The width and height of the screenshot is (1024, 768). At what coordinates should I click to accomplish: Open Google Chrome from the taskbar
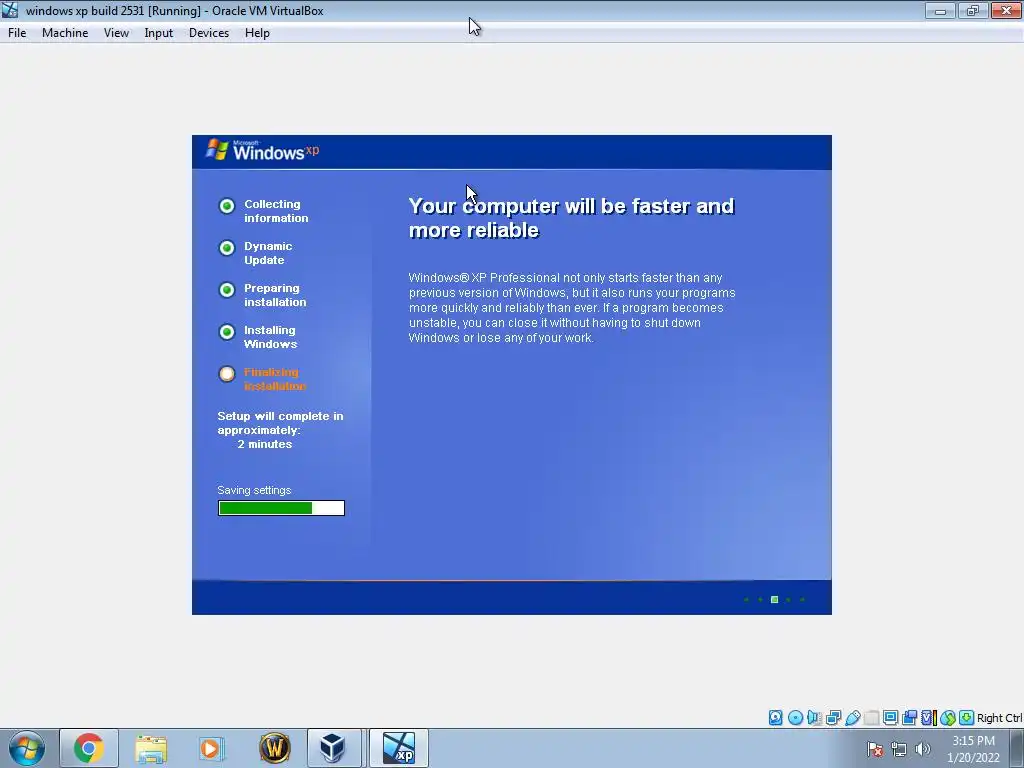[89, 748]
